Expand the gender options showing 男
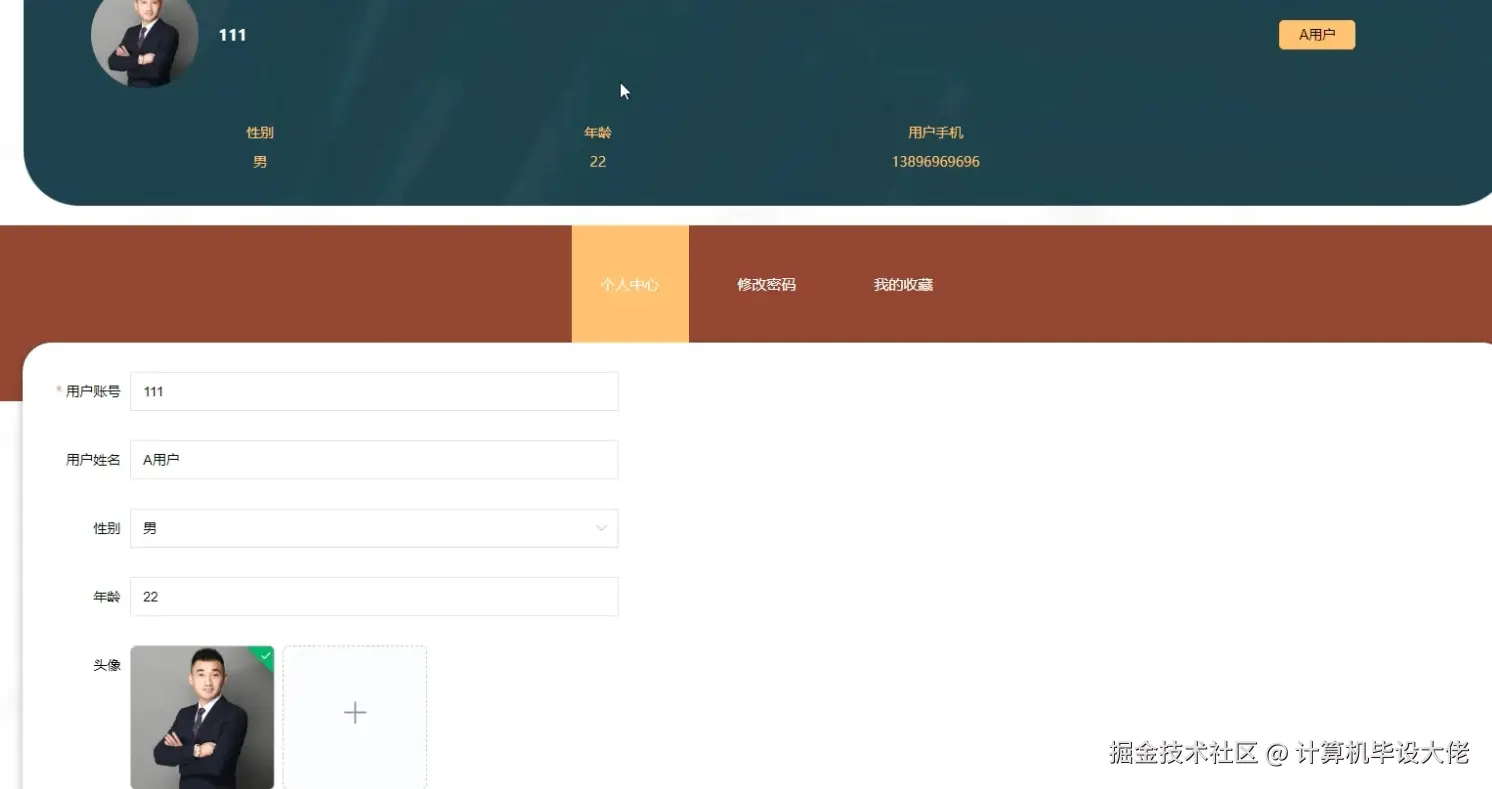 (374, 528)
